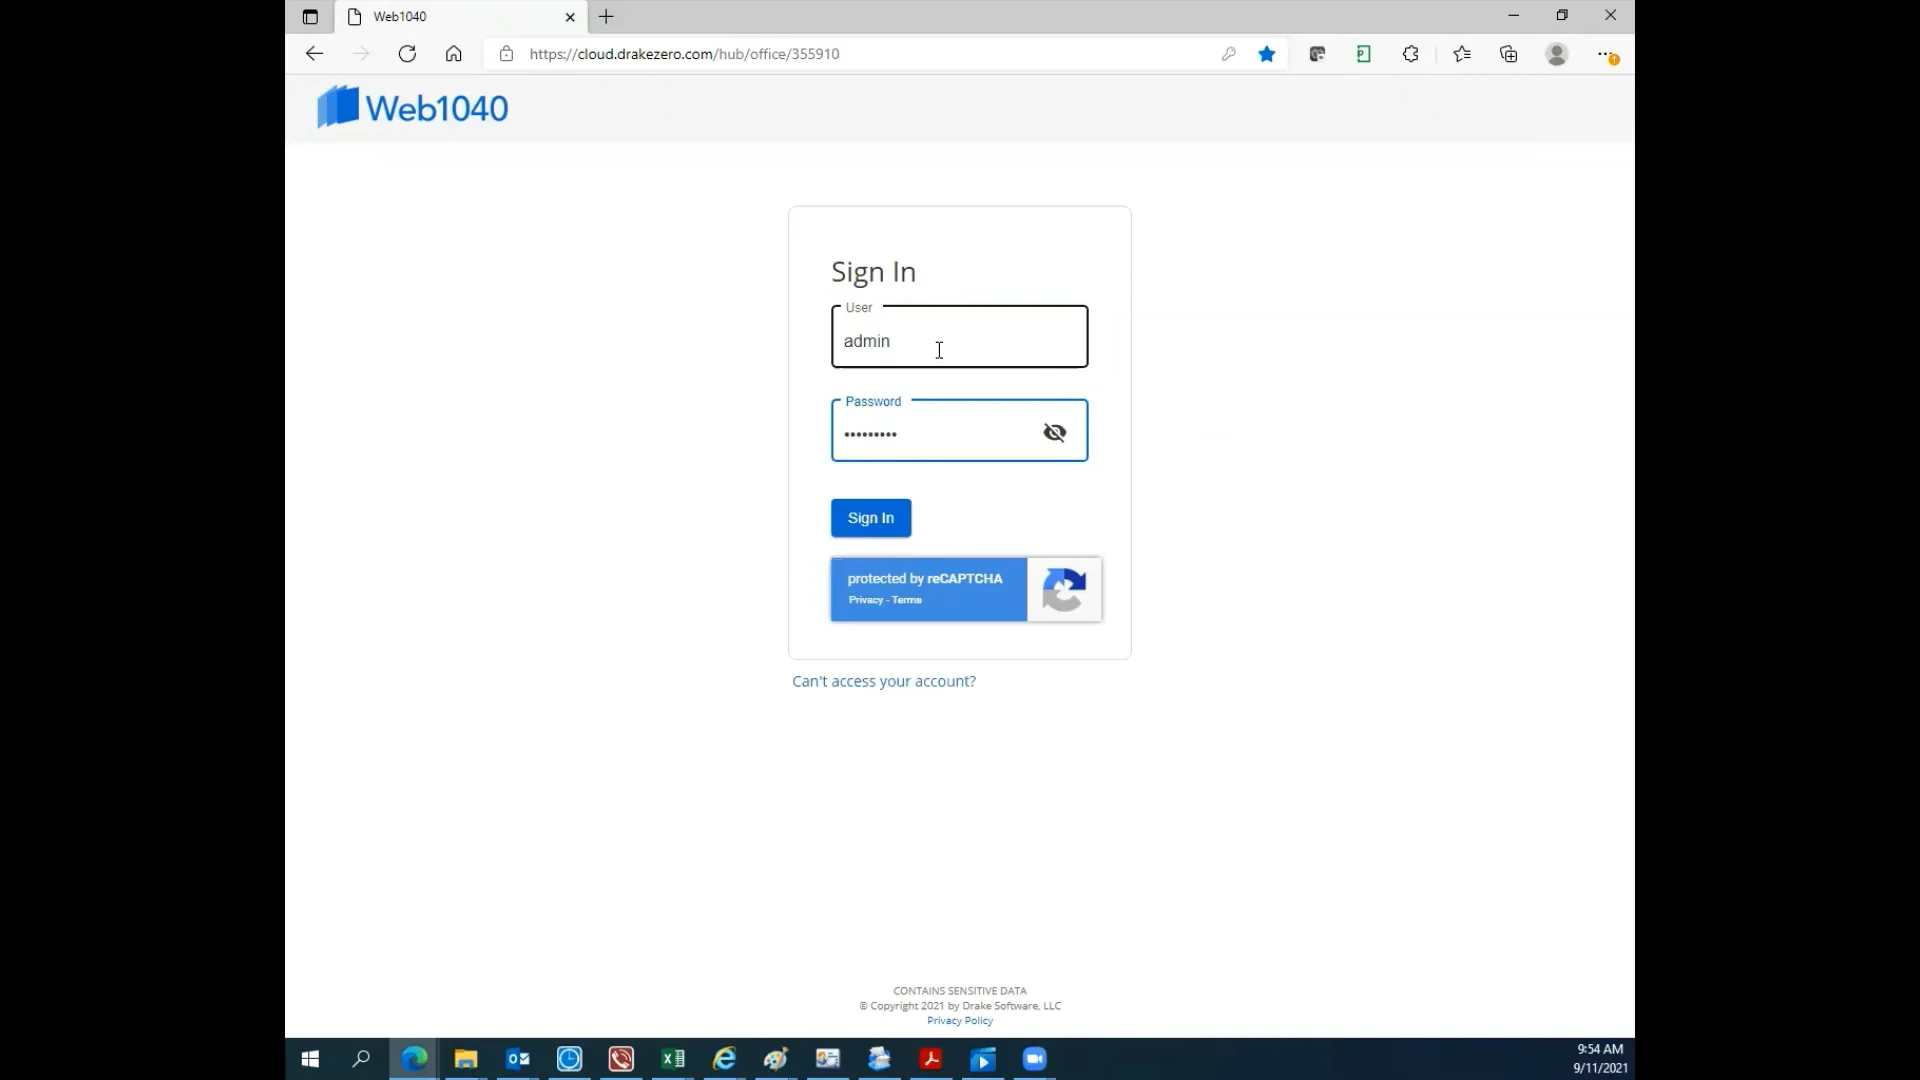Open Excel from the taskbar
The height and width of the screenshot is (1080, 1920).
[673, 1058]
